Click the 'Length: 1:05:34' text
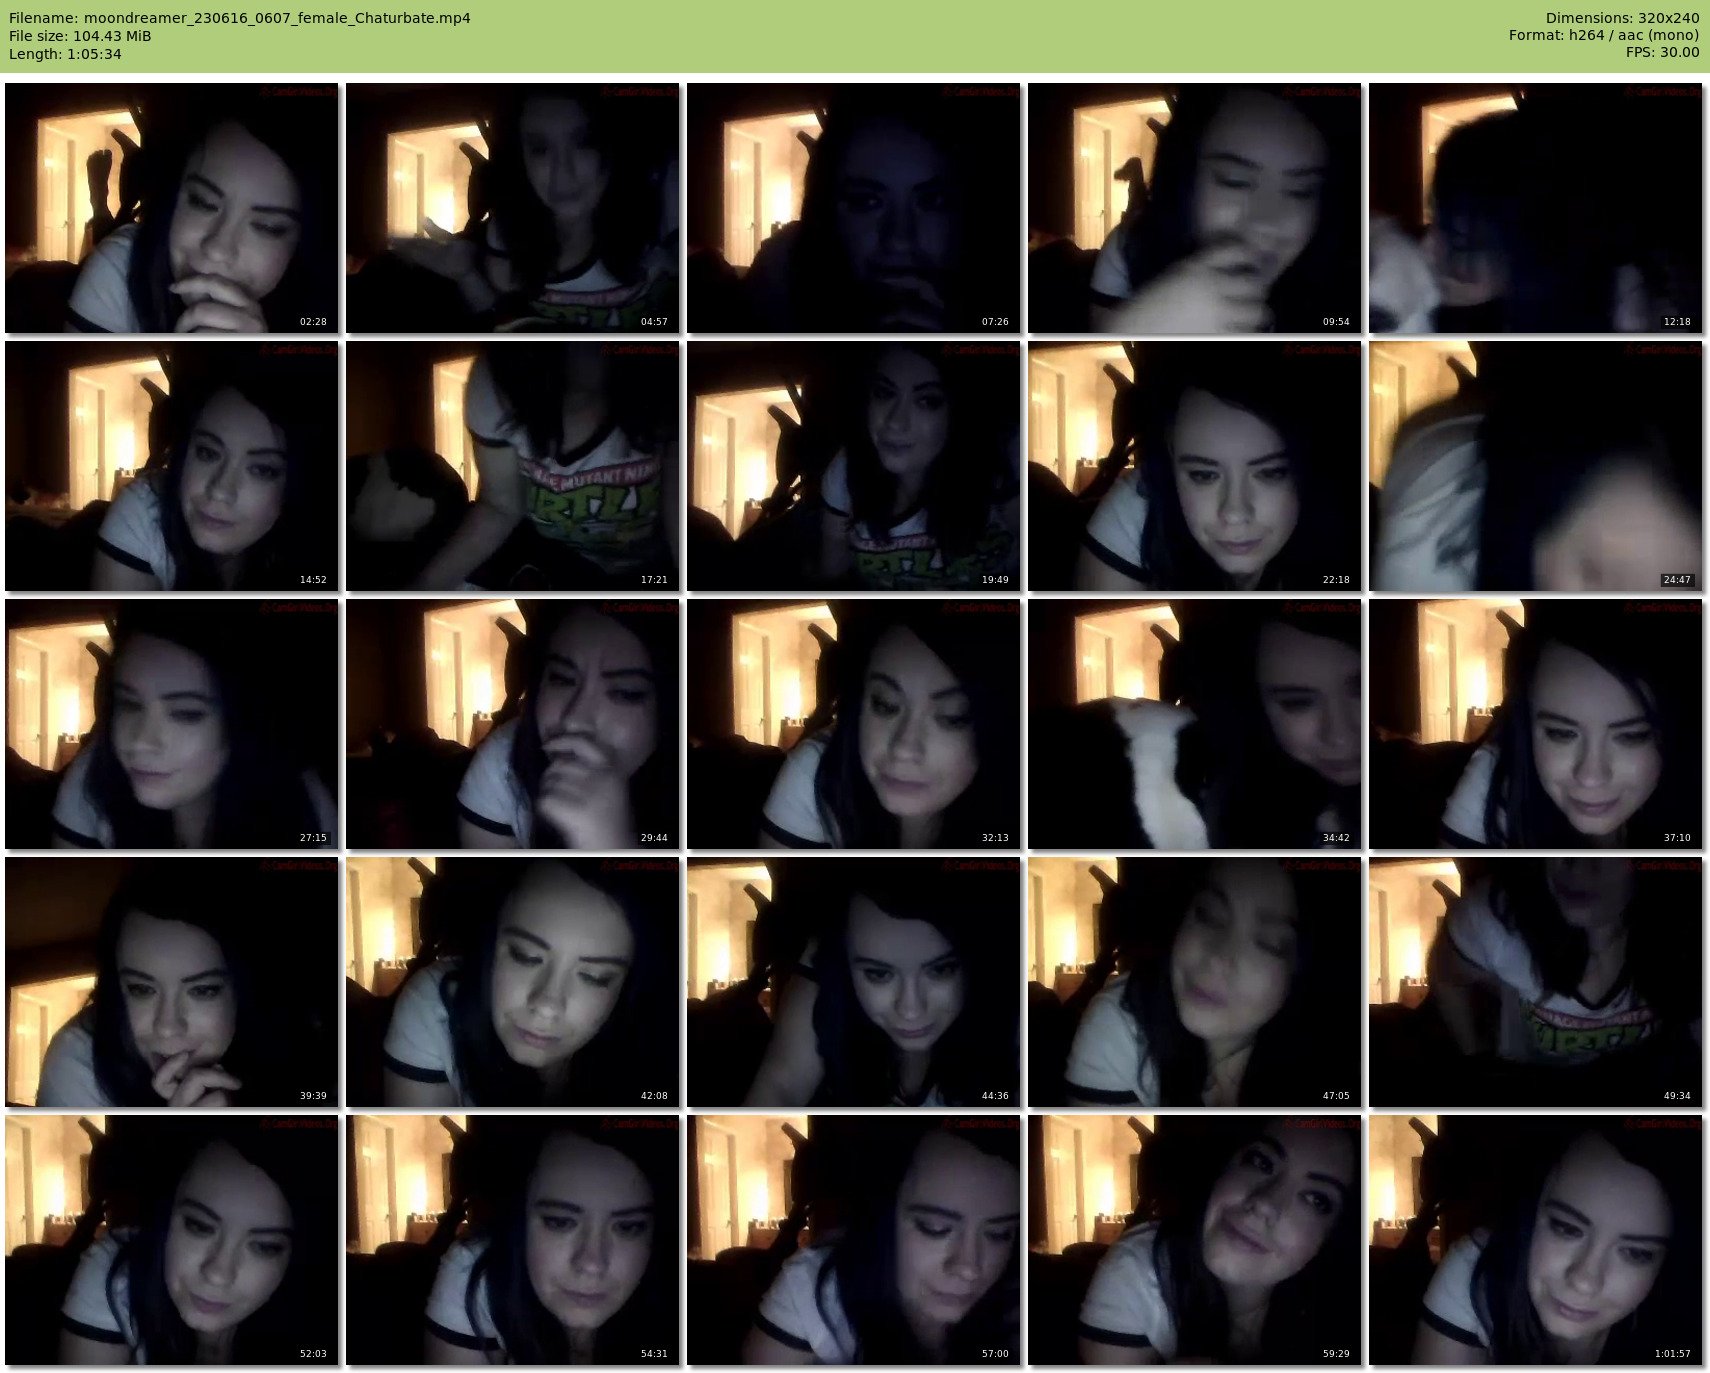 (65, 54)
